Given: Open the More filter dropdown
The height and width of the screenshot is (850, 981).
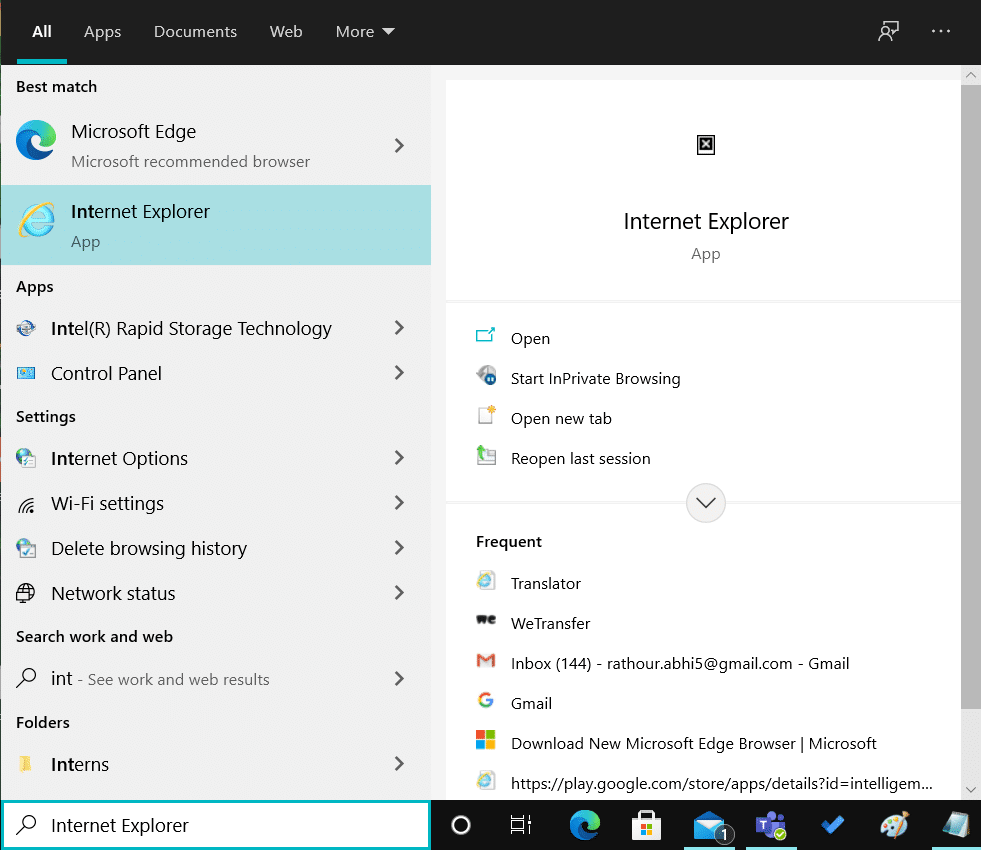Looking at the screenshot, I should 364,31.
